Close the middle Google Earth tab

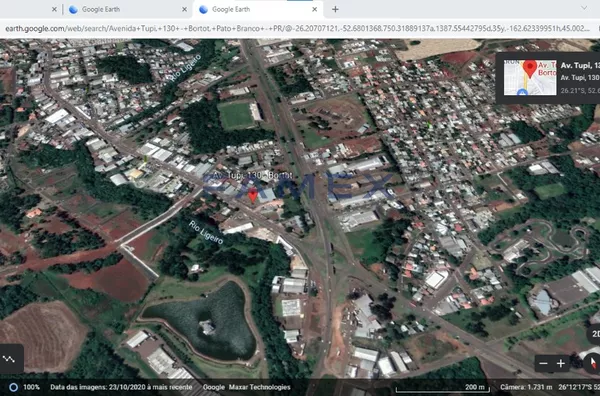184,9
